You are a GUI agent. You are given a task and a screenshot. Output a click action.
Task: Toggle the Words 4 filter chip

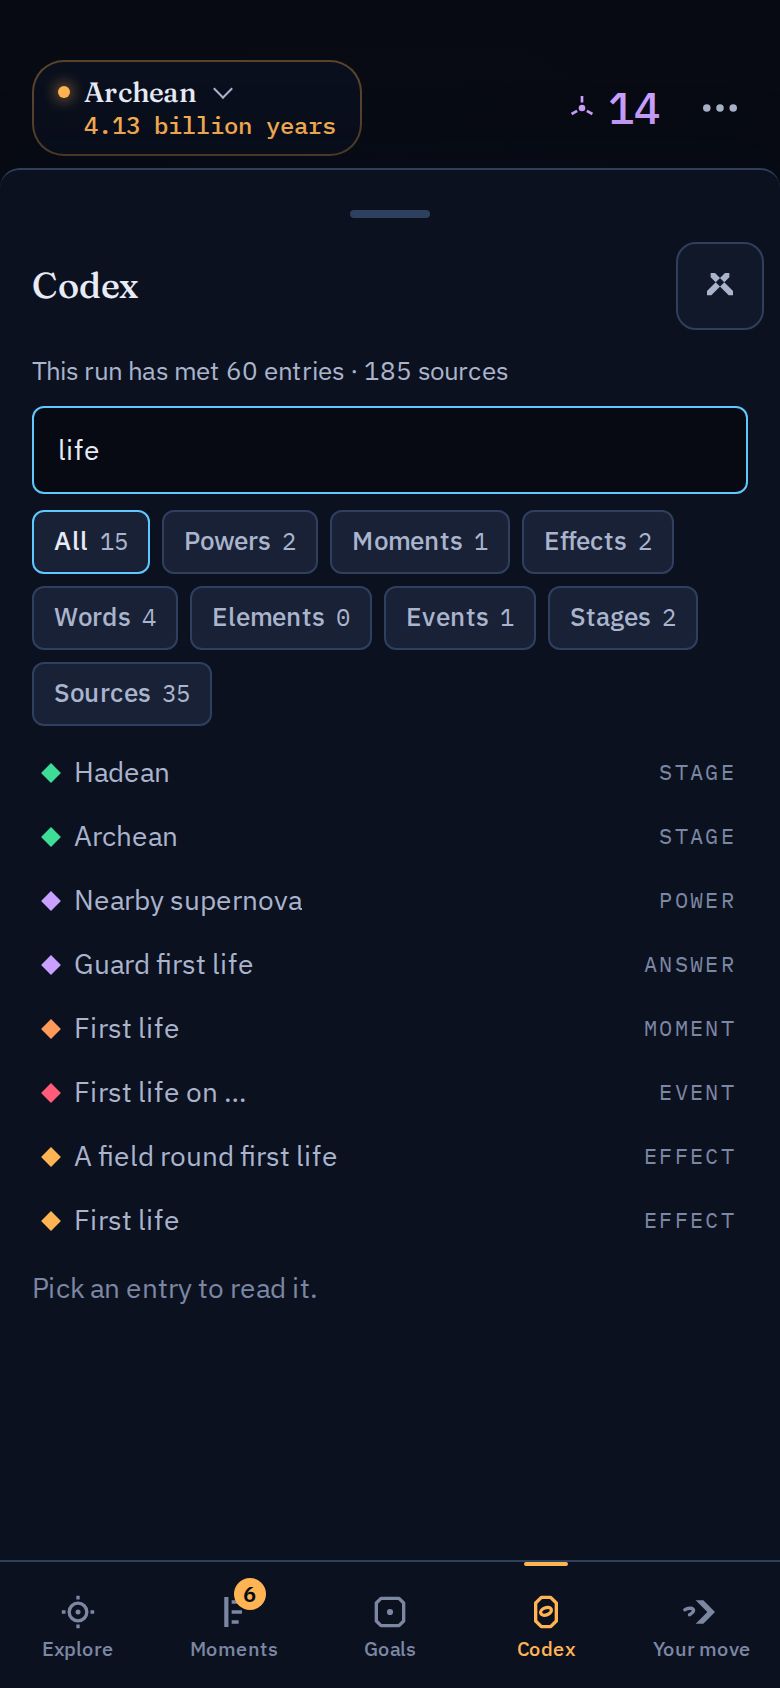[x=105, y=618]
